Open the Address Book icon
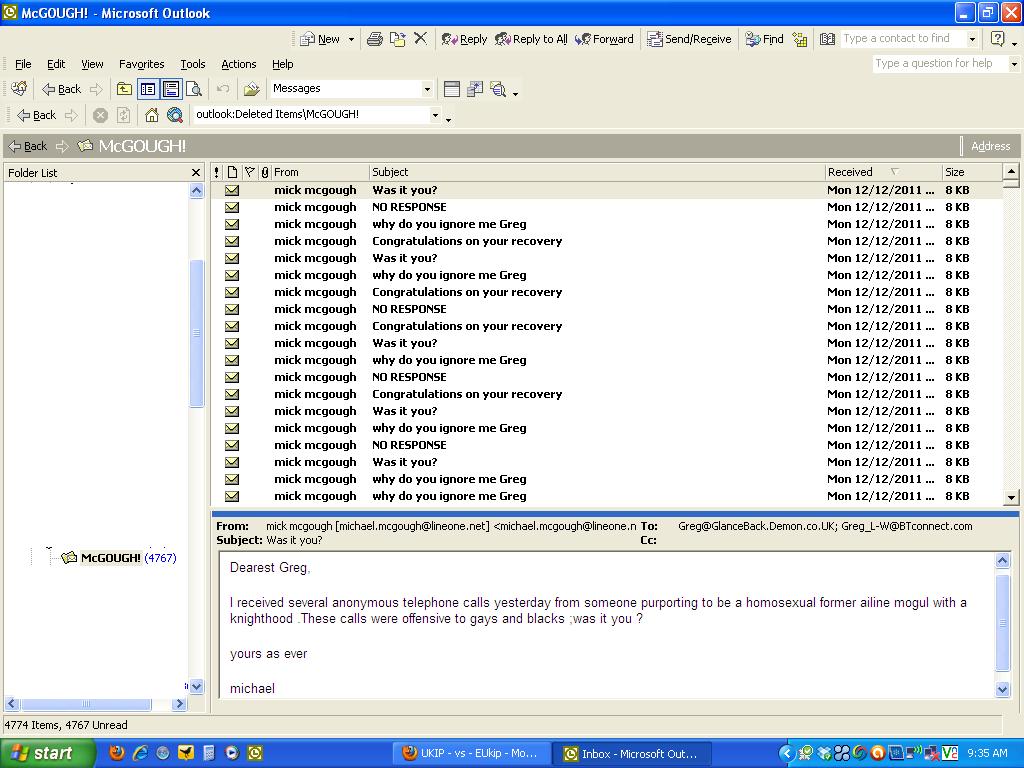Viewport: 1024px width, 768px height. click(827, 39)
